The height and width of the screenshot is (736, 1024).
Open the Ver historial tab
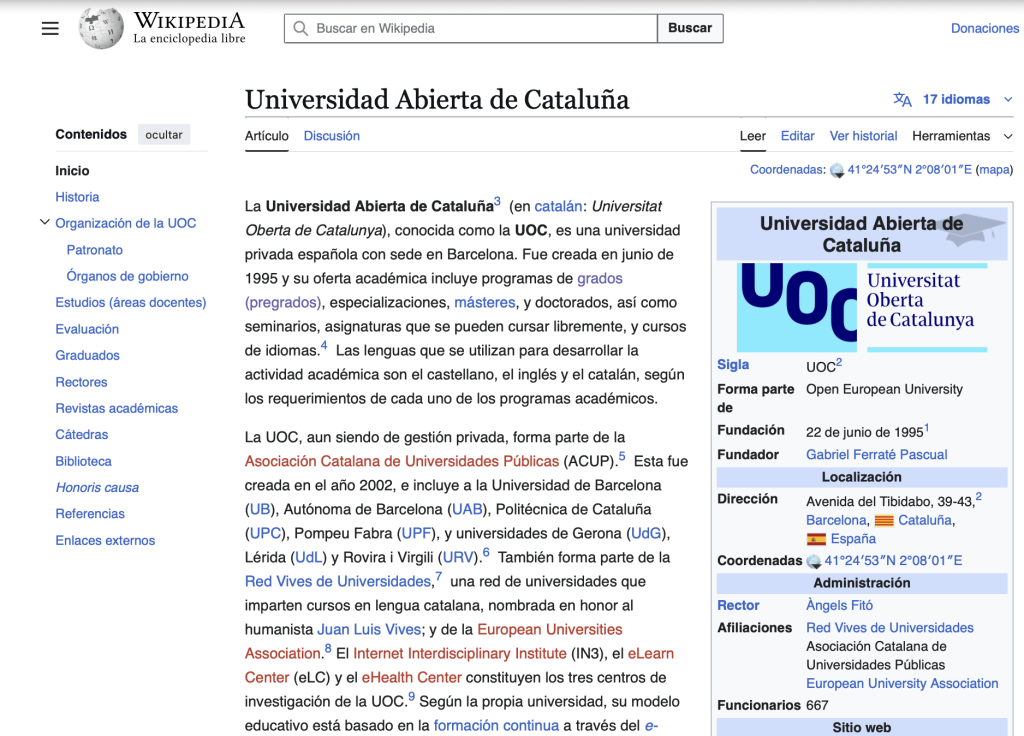pos(863,136)
